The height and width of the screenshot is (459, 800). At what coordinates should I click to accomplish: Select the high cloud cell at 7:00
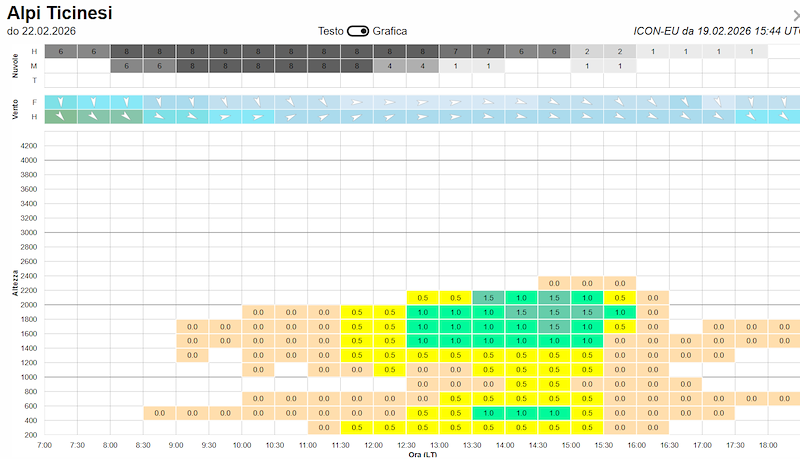61,51
